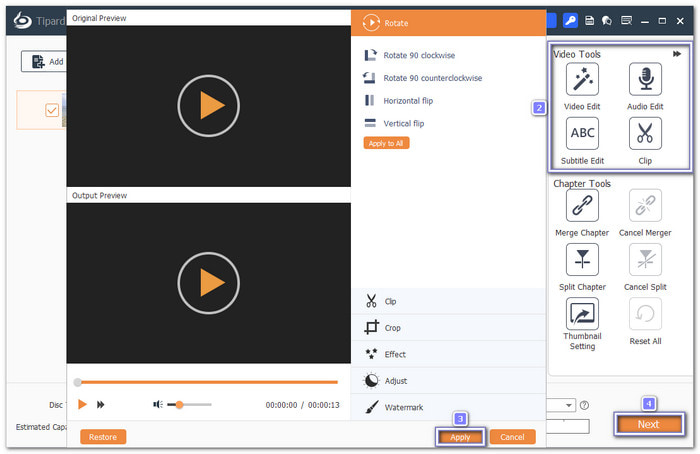
Task: Click the Cancel button
Action: [x=512, y=437]
